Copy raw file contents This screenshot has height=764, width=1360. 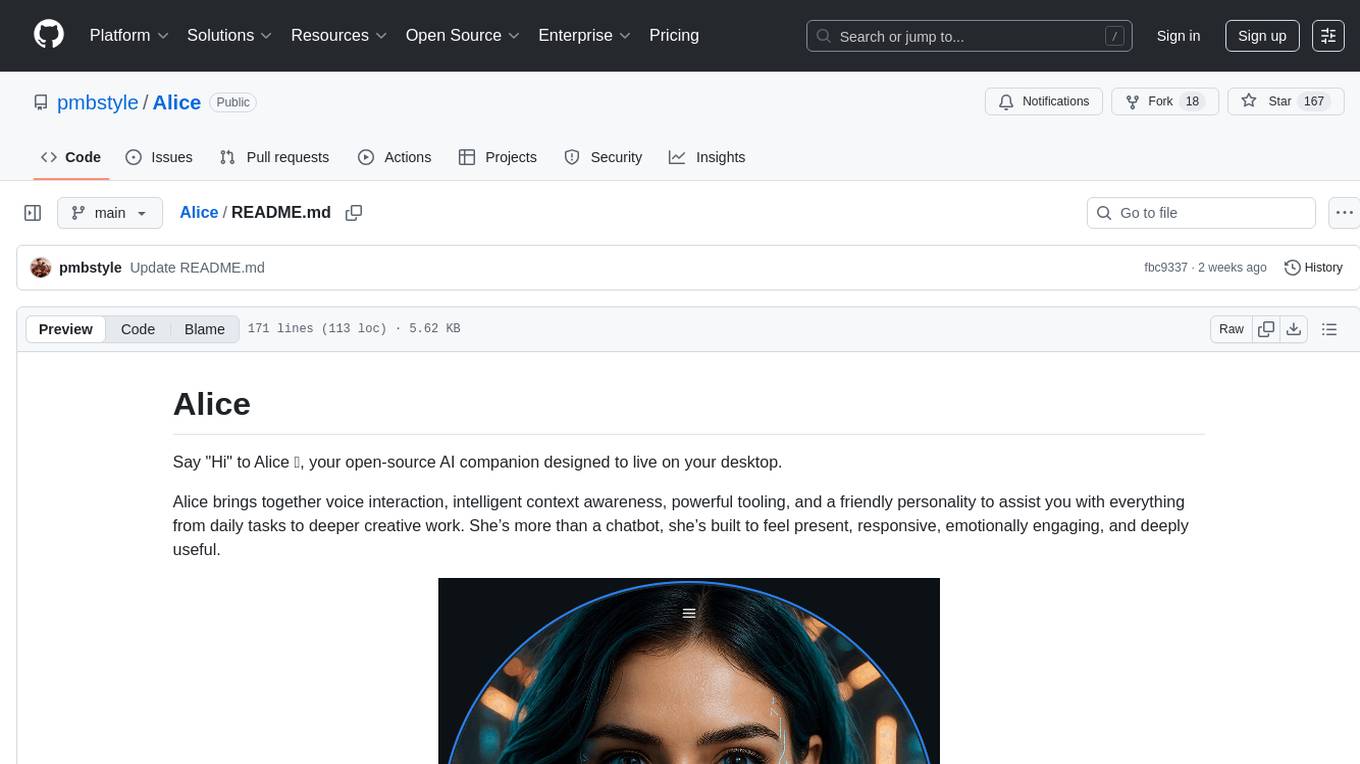(1266, 329)
